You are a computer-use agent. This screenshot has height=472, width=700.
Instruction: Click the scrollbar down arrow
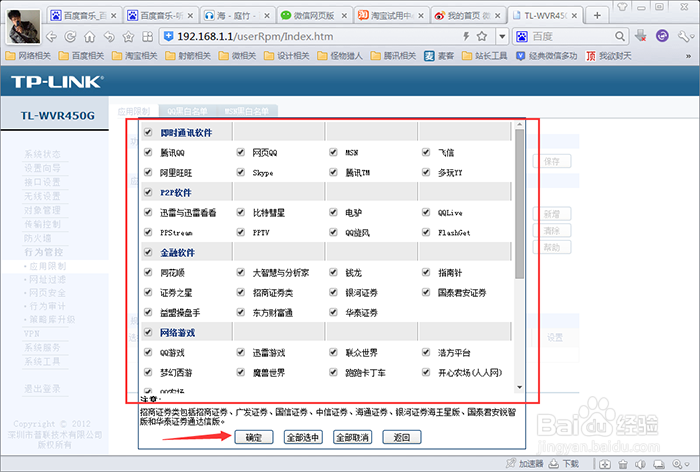[519, 387]
